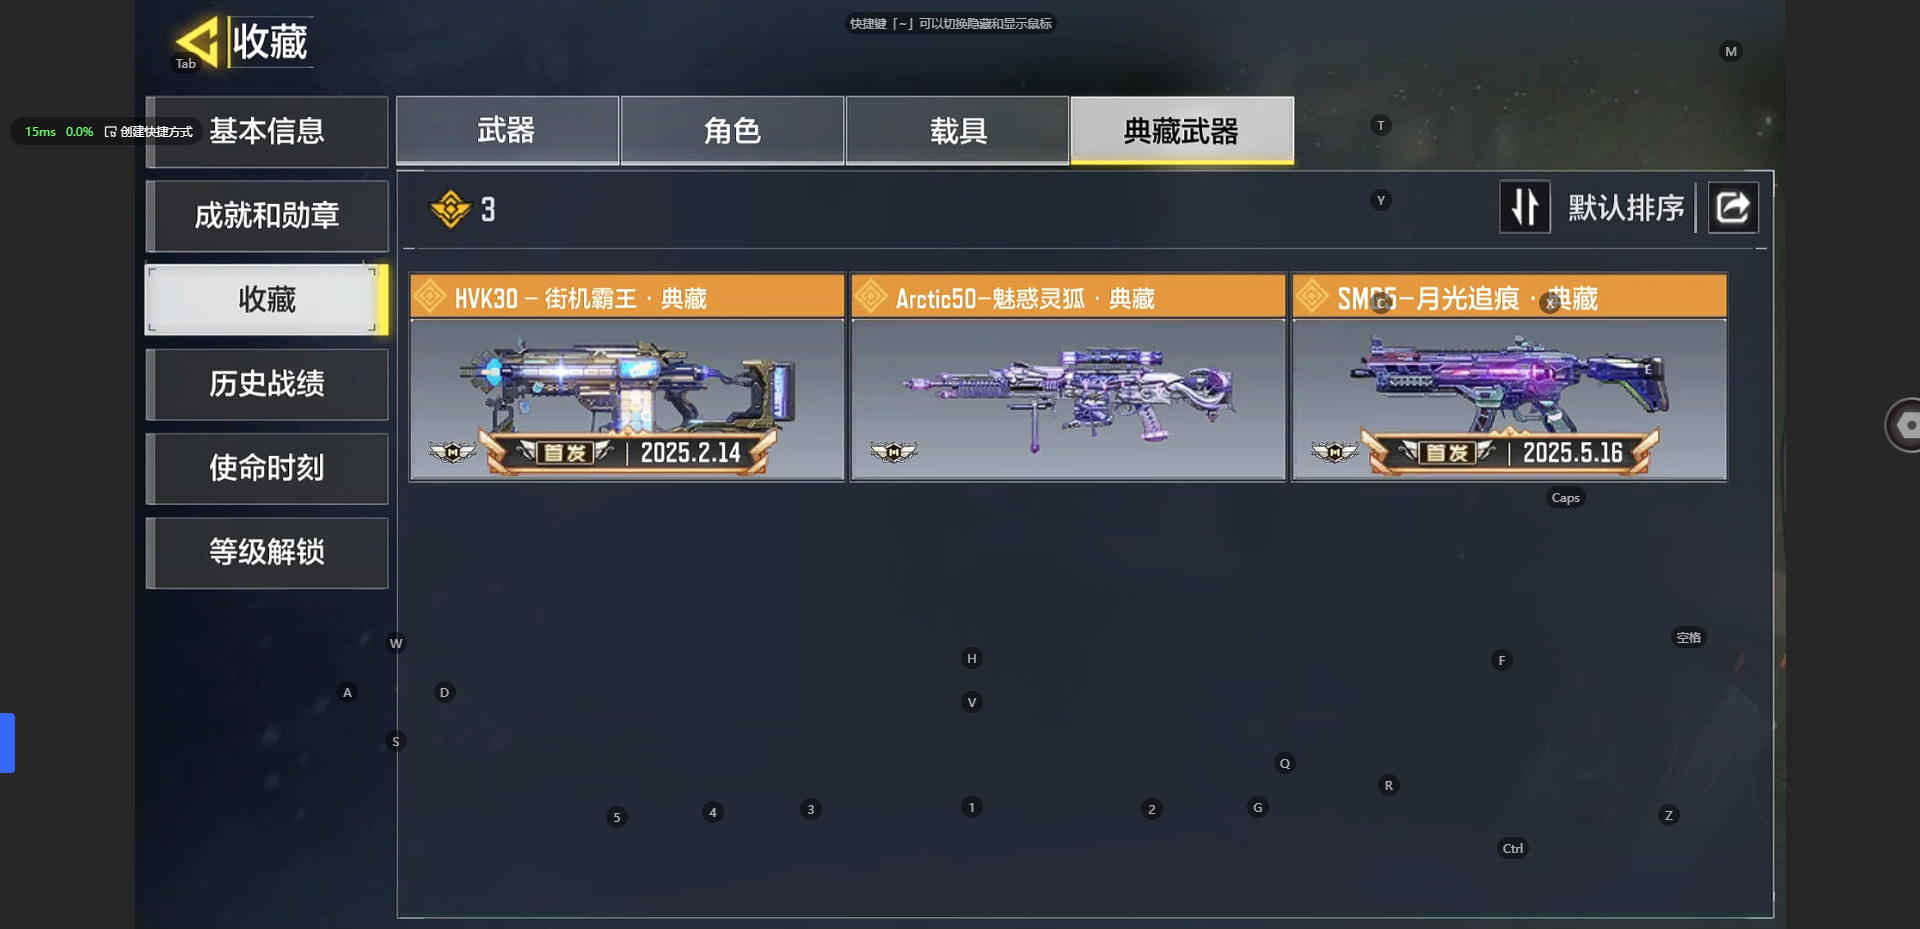The image size is (1920, 929).
Task: Select the 典藏武器 tab
Action: (x=1182, y=130)
